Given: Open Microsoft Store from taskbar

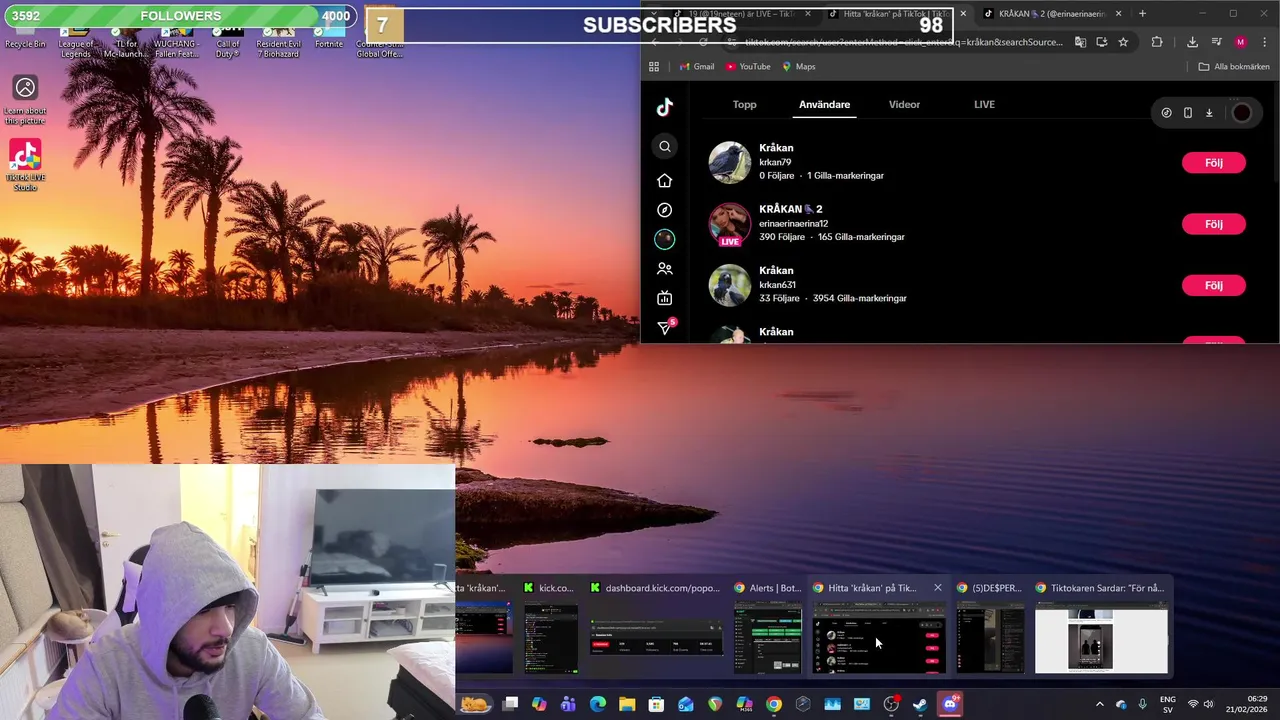Looking at the screenshot, I should click(x=656, y=705).
